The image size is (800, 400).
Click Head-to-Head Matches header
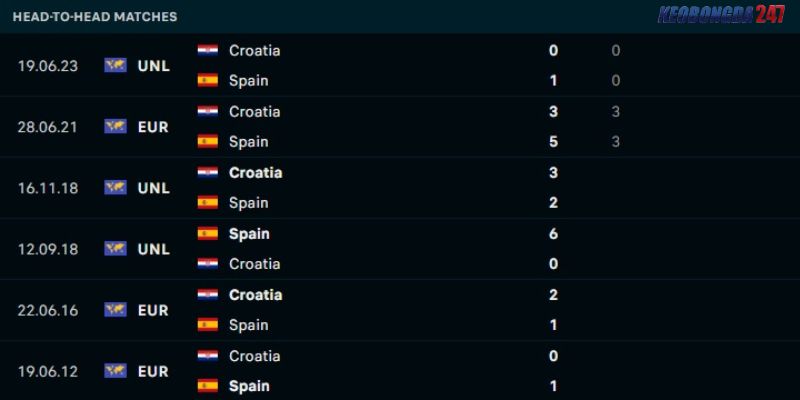click(95, 16)
